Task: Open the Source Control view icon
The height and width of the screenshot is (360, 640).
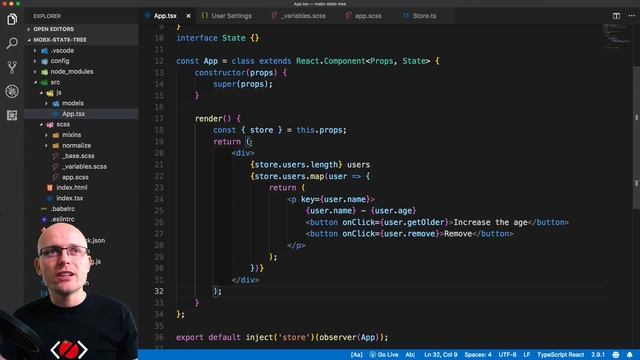Action: point(12,67)
